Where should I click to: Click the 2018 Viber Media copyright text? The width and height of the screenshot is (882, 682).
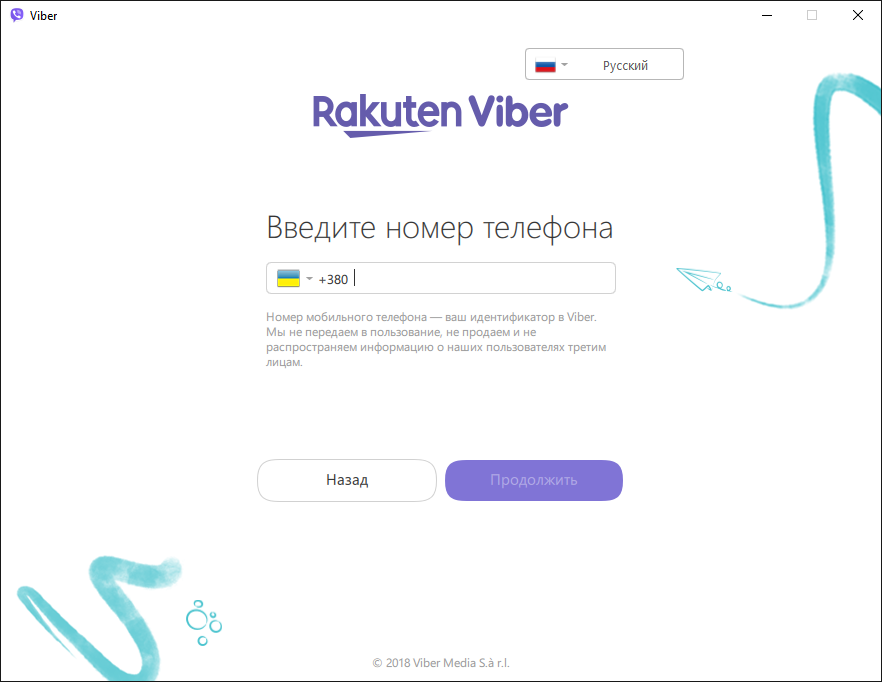[441, 663]
